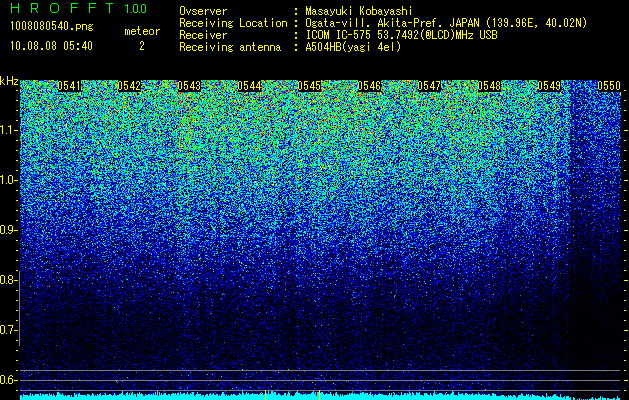Click the 0.7 frequency axis label

[x=7, y=330]
